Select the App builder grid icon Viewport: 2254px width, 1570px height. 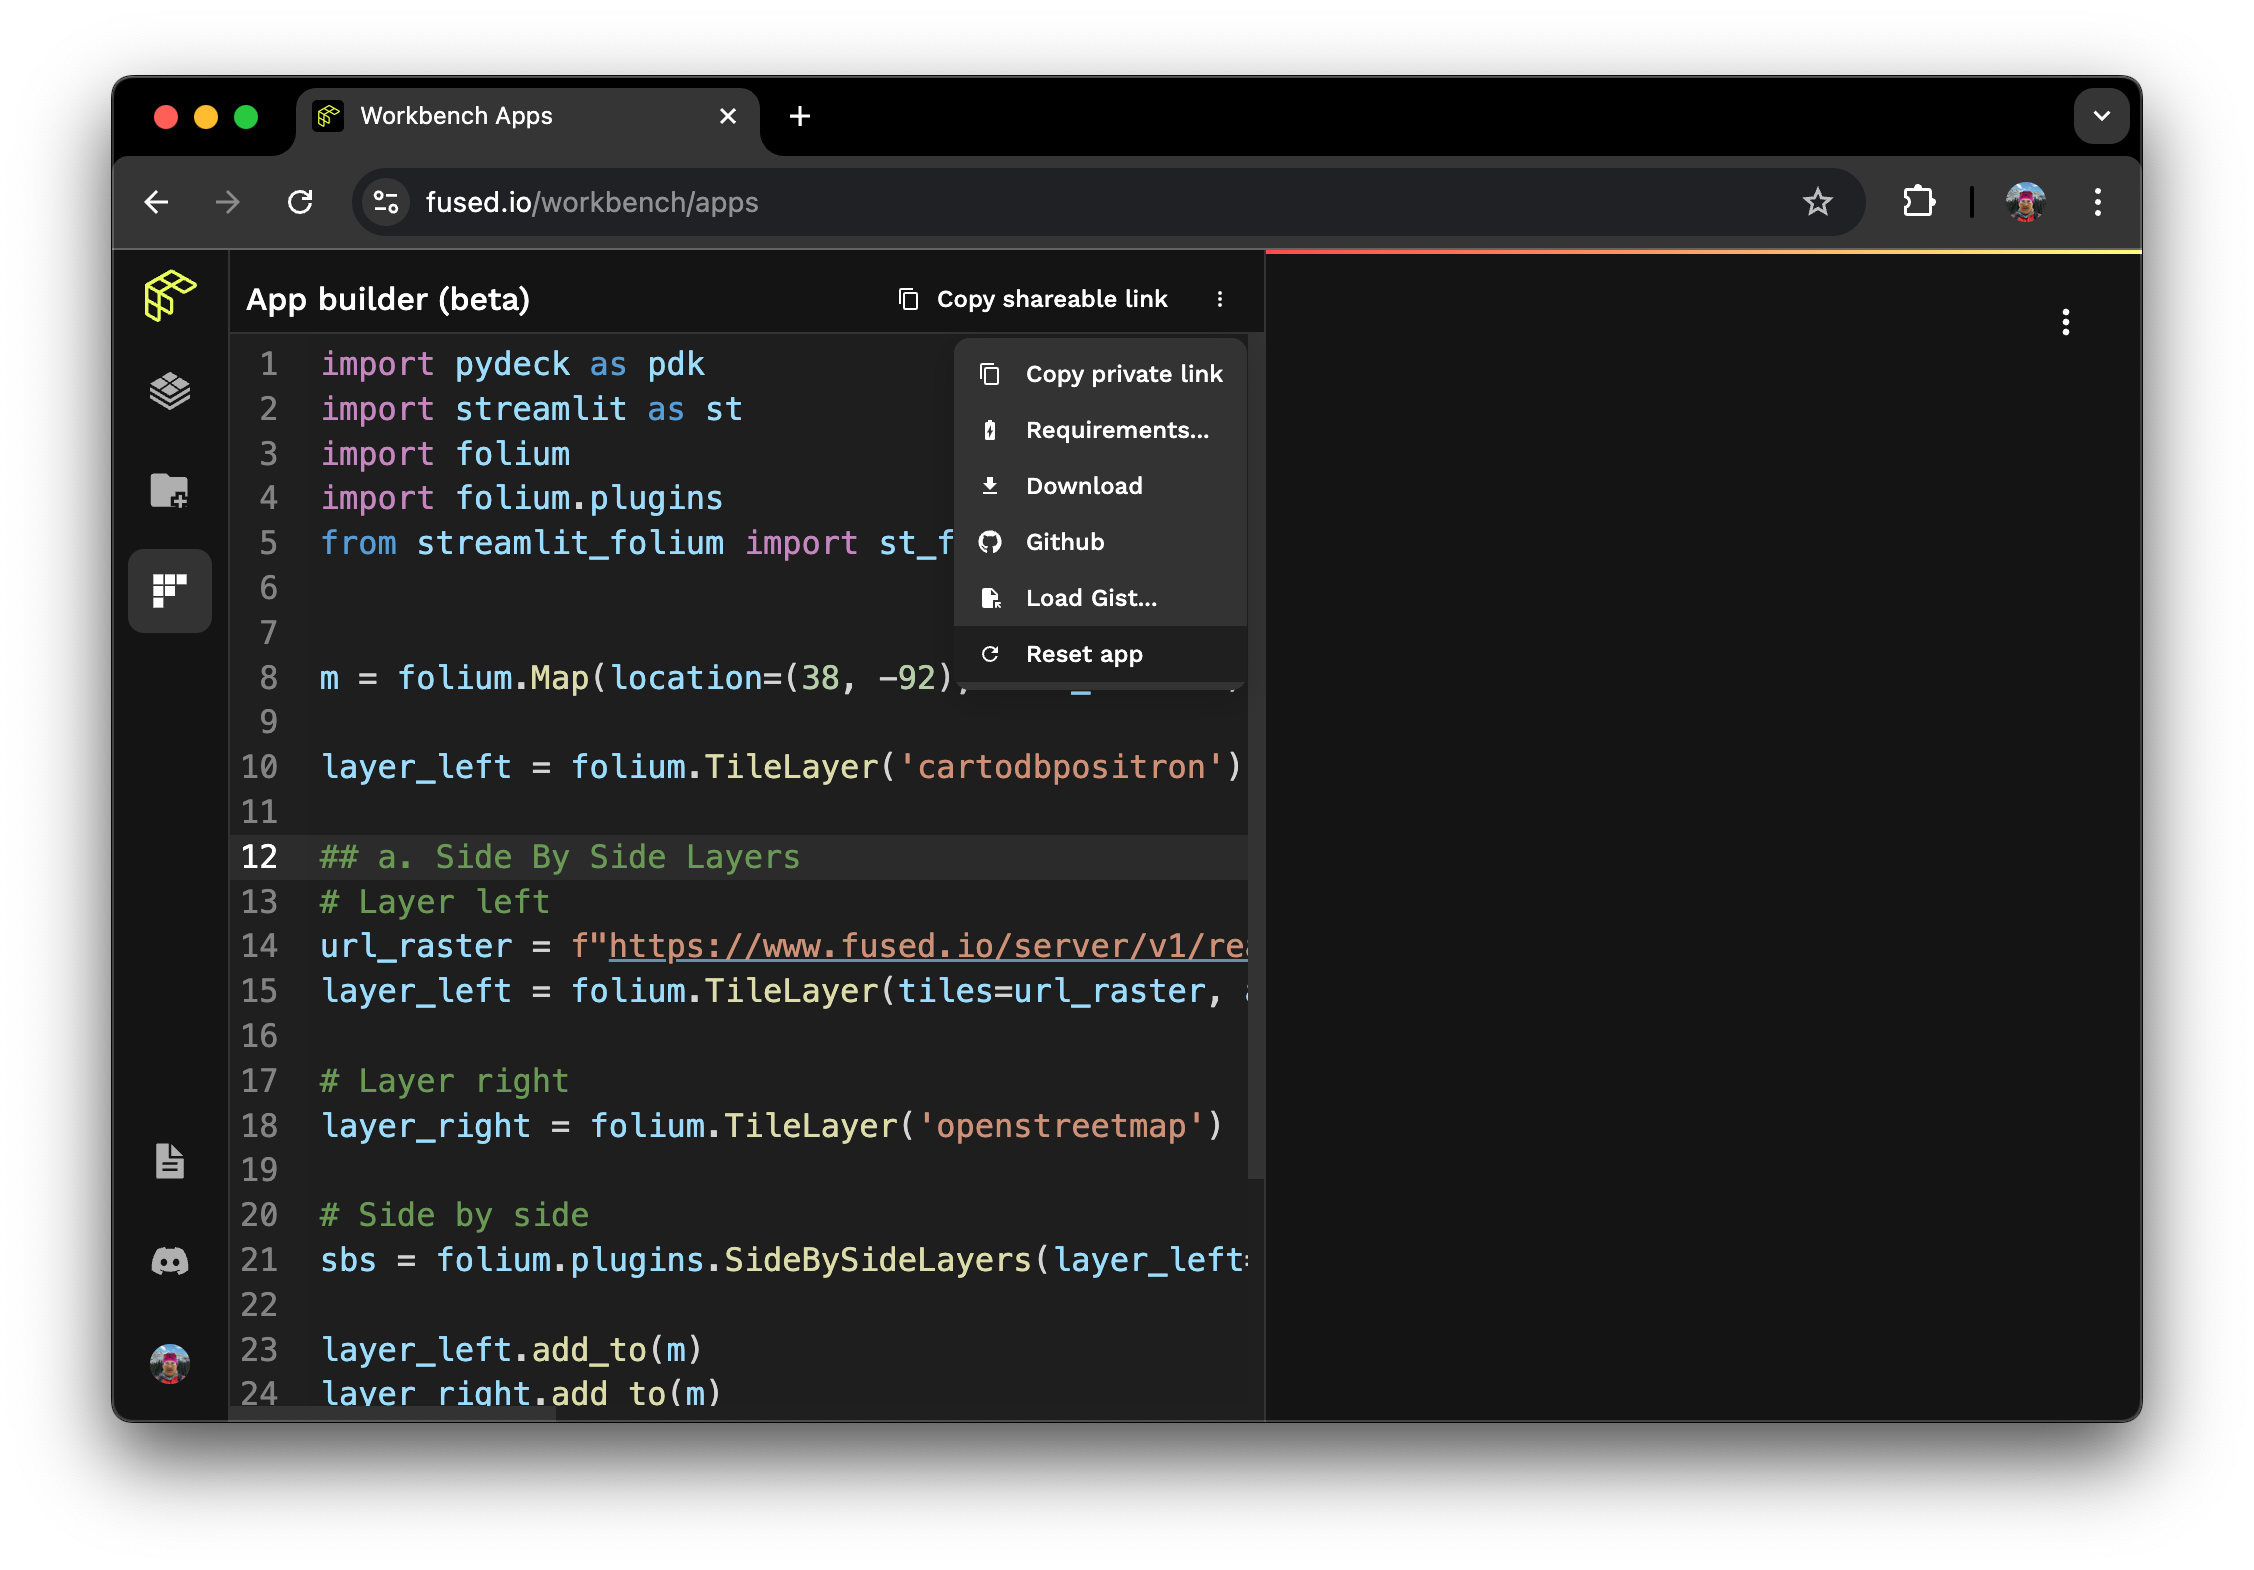pos(170,590)
